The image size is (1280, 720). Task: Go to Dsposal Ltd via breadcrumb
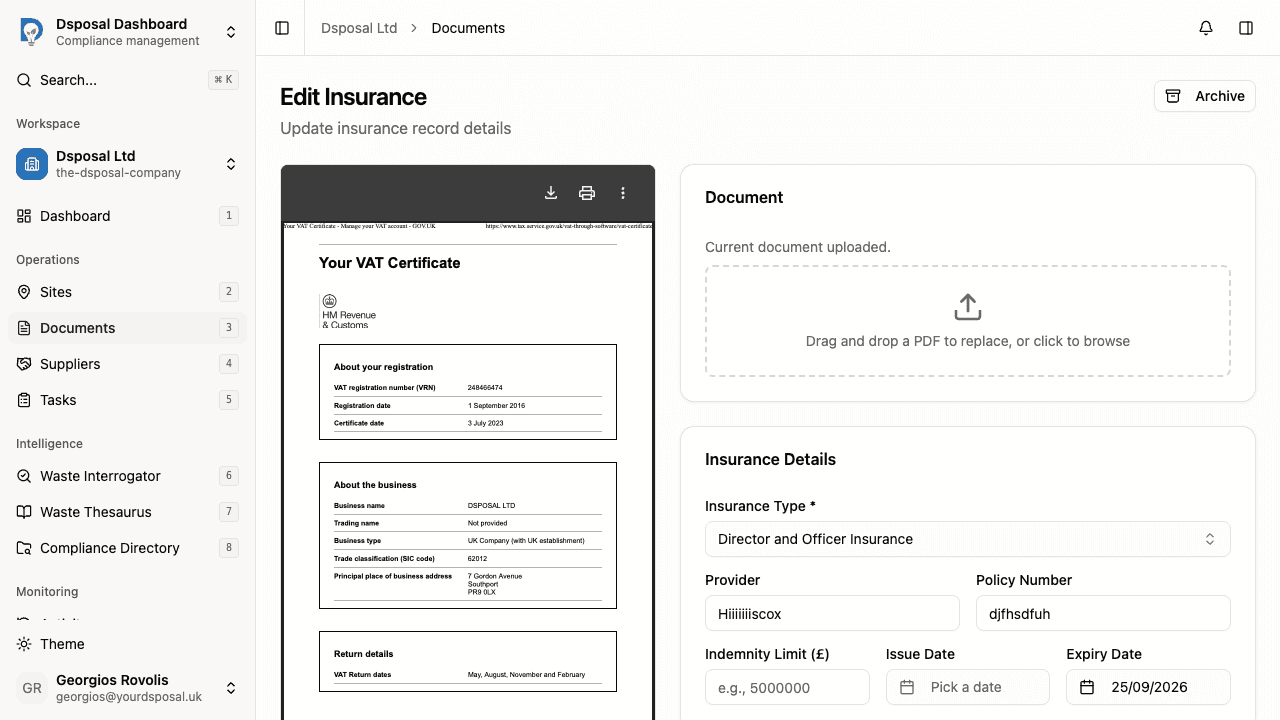click(x=359, y=28)
